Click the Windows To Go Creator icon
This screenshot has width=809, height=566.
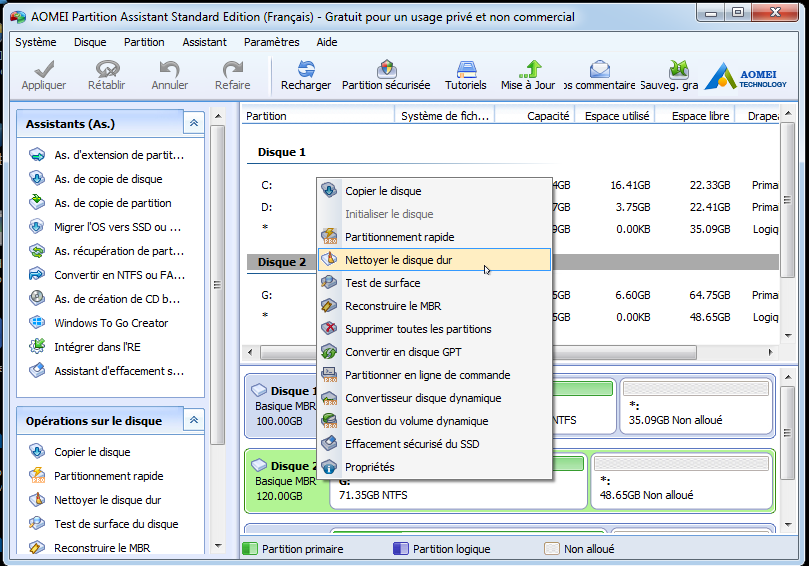coord(37,322)
